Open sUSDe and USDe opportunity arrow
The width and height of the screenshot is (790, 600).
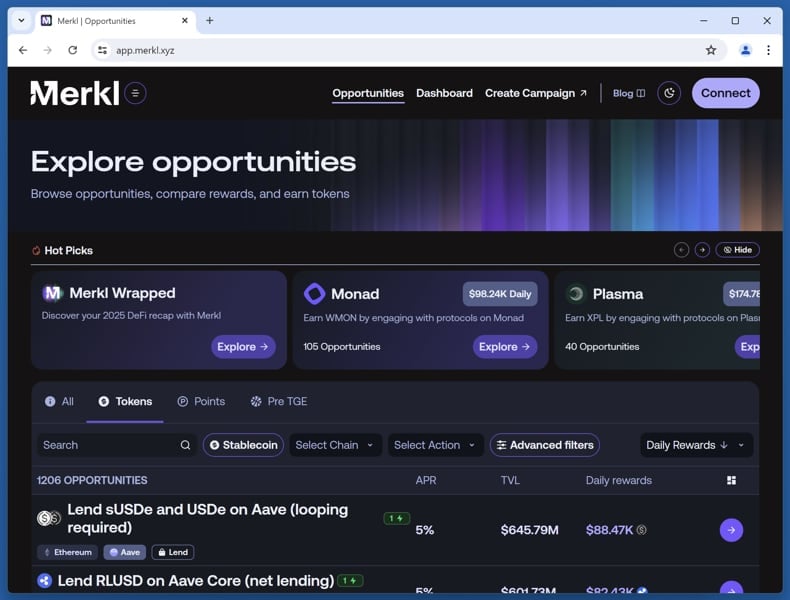click(731, 530)
